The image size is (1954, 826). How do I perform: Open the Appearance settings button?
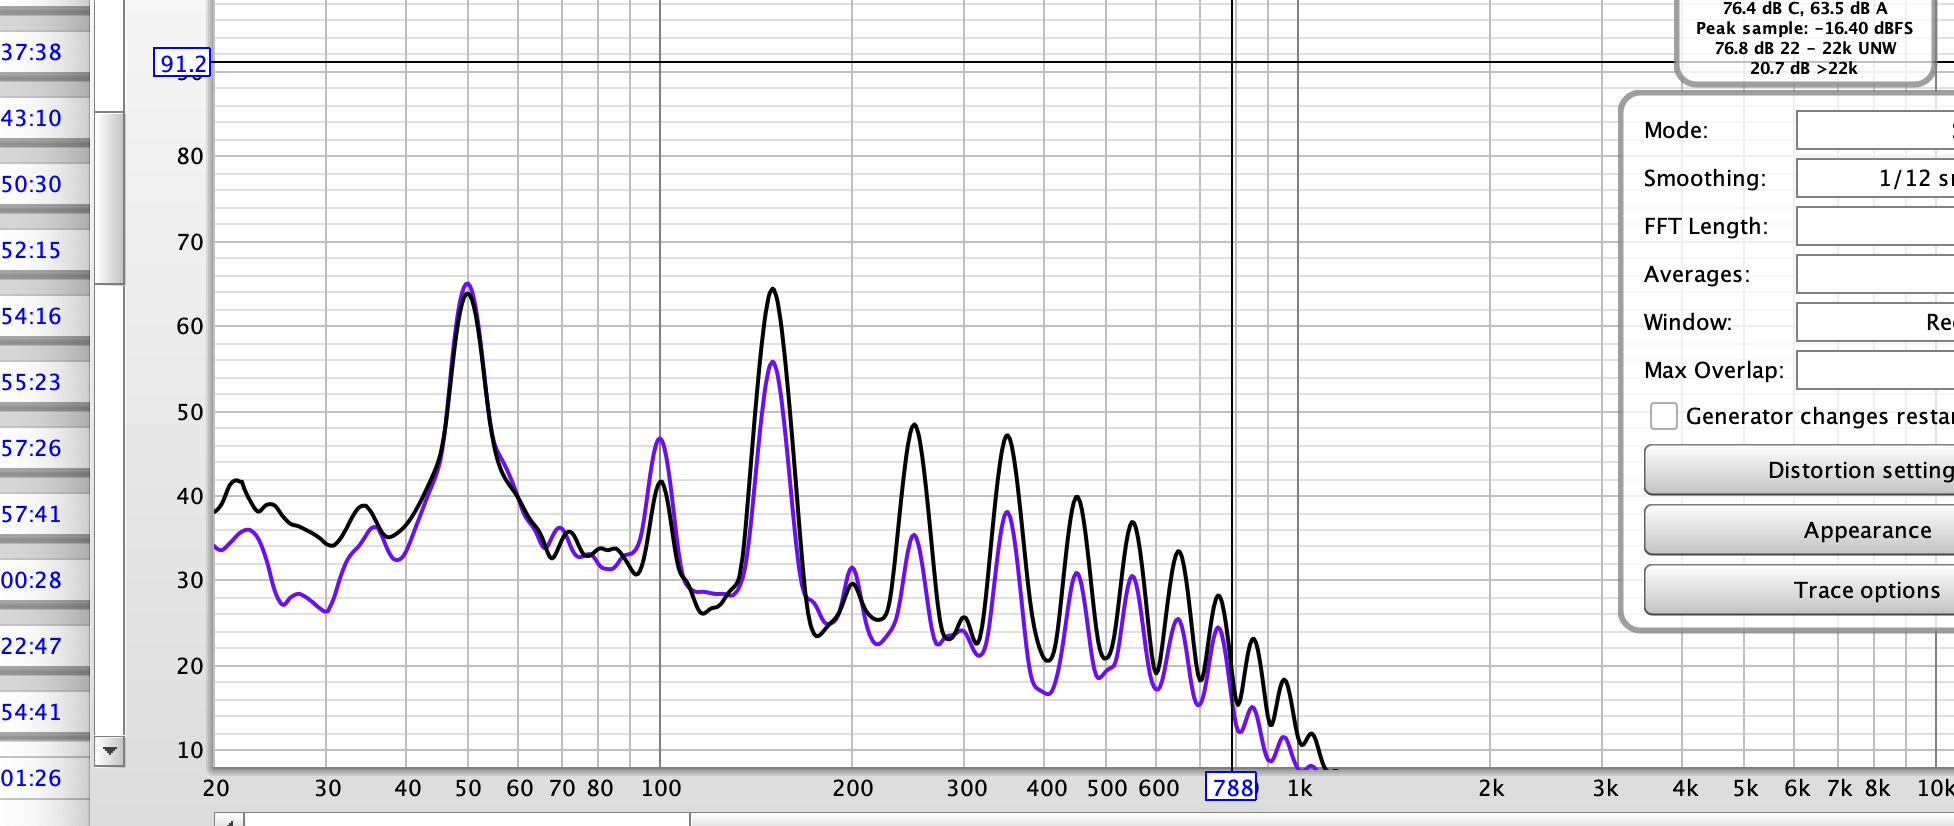[1800, 530]
